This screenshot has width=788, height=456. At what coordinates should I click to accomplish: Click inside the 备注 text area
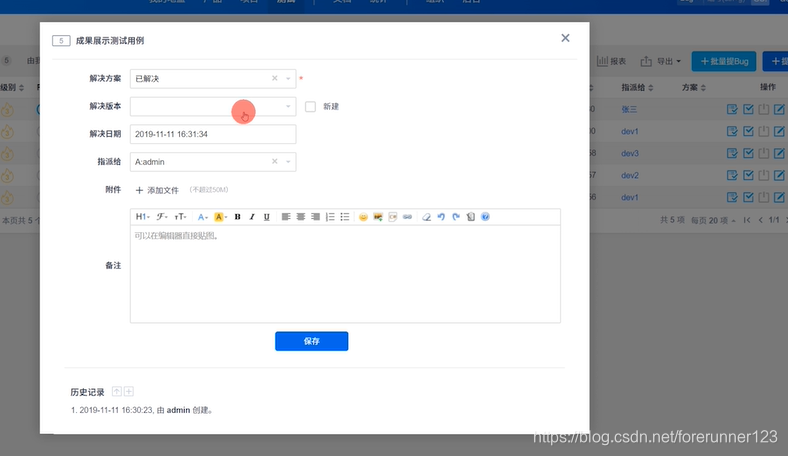[x=345, y=273]
